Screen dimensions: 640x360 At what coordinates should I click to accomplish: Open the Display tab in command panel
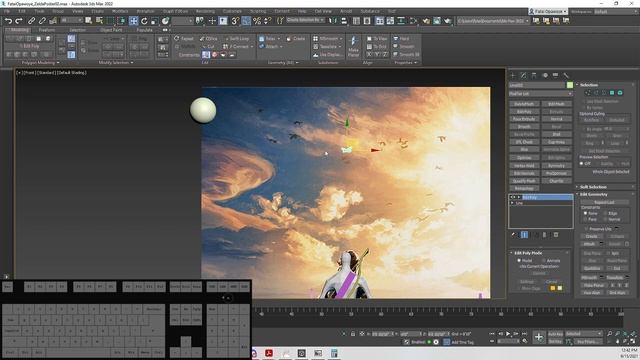pyautogui.click(x=556, y=76)
